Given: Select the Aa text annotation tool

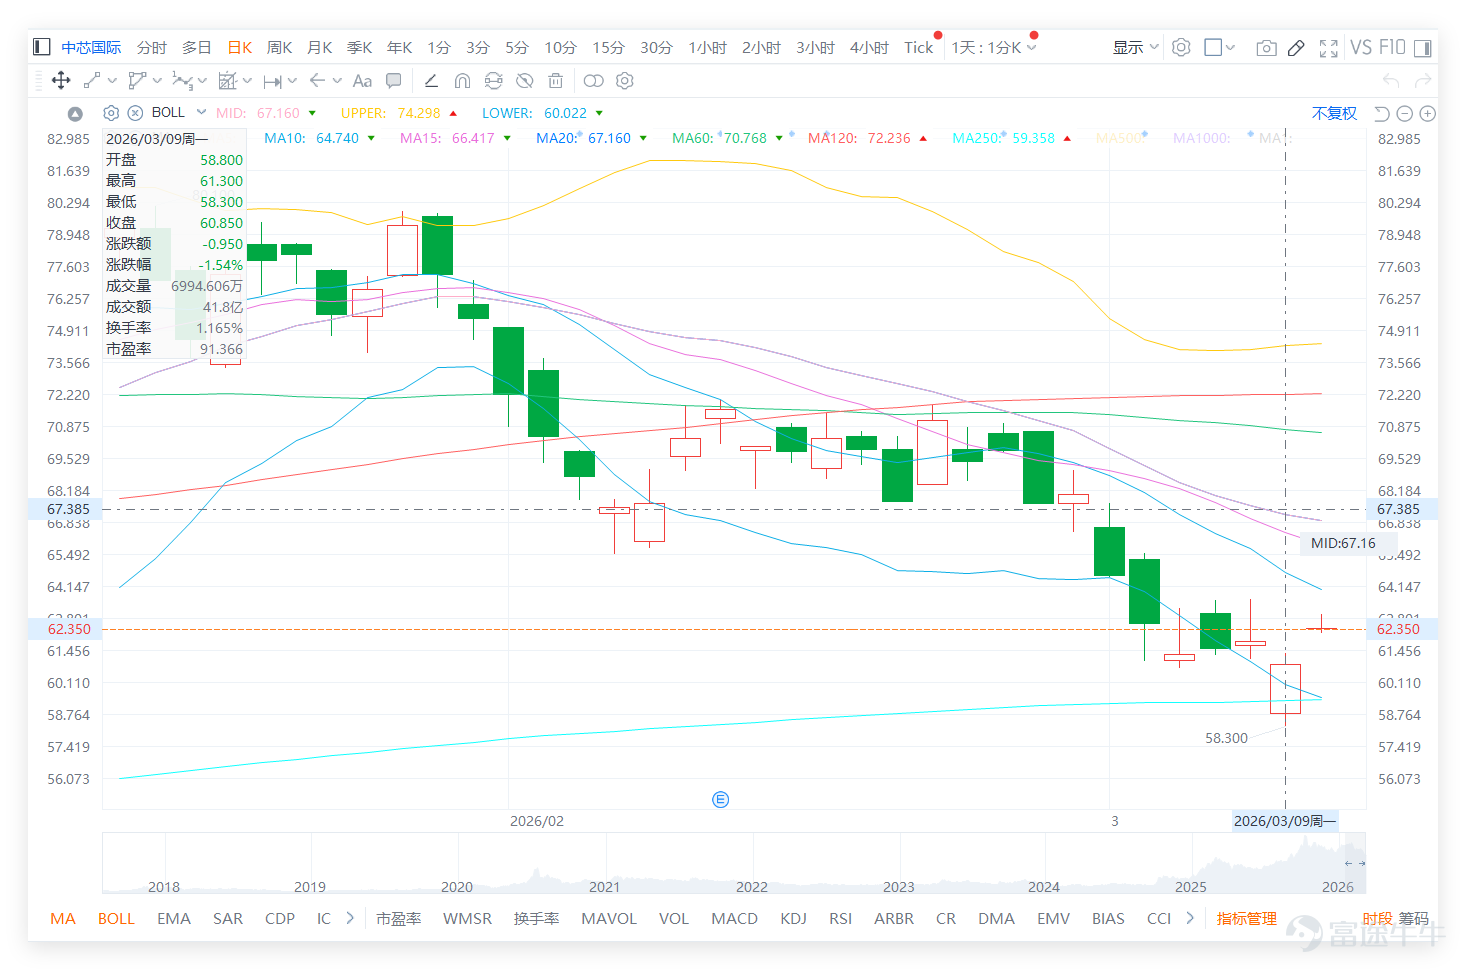Looking at the screenshot, I should click(362, 80).
